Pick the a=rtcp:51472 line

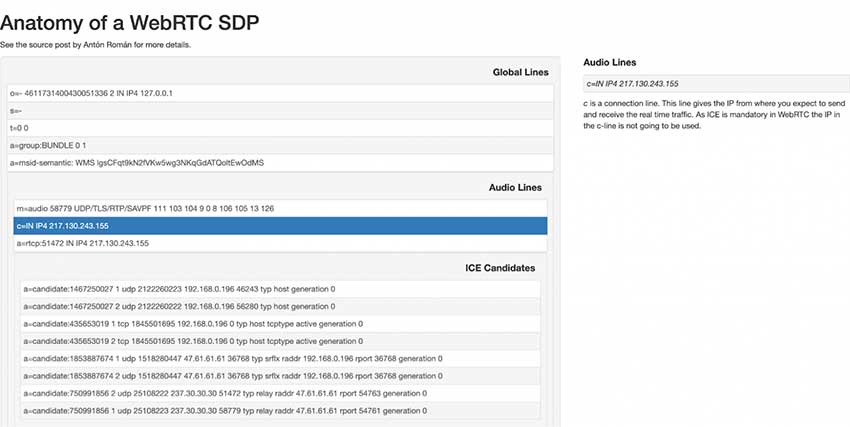[280, 243]
